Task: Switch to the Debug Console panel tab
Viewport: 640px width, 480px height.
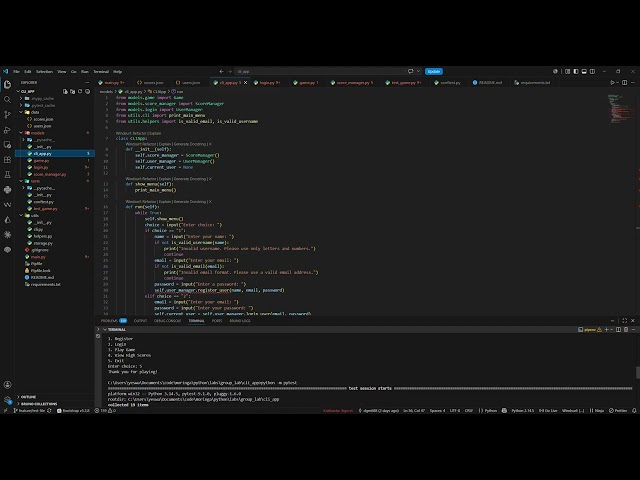Action: (167, 321)
